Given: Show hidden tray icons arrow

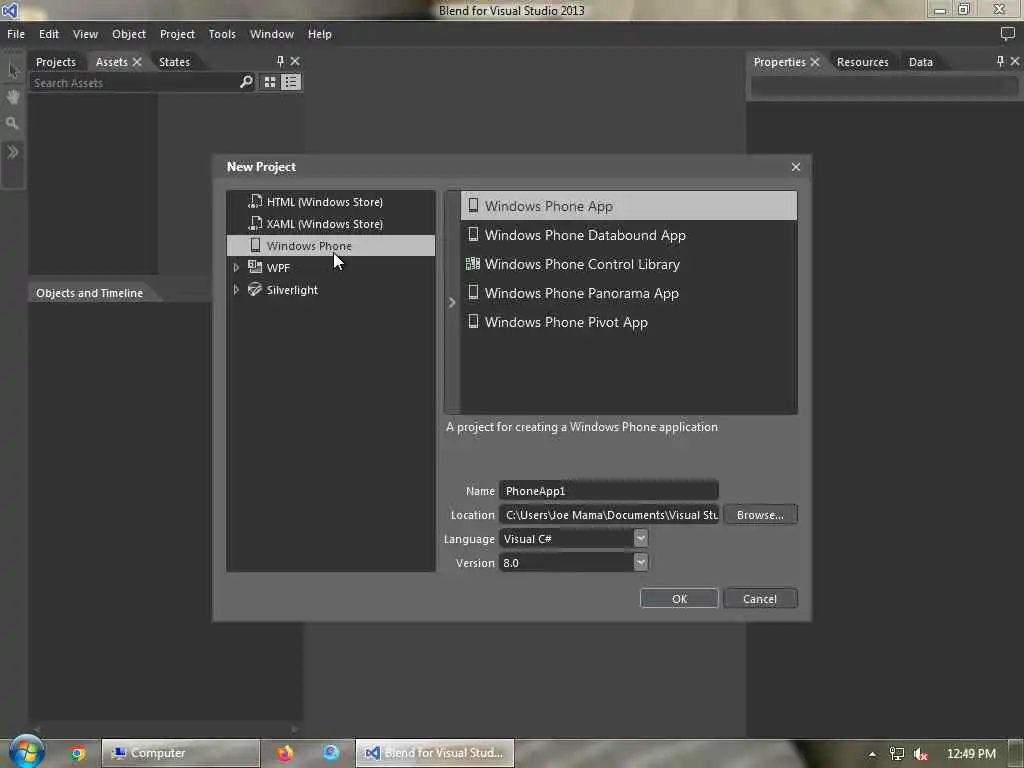Looking at the screenshot, I should pyautogui.click(x=872, y=754).
